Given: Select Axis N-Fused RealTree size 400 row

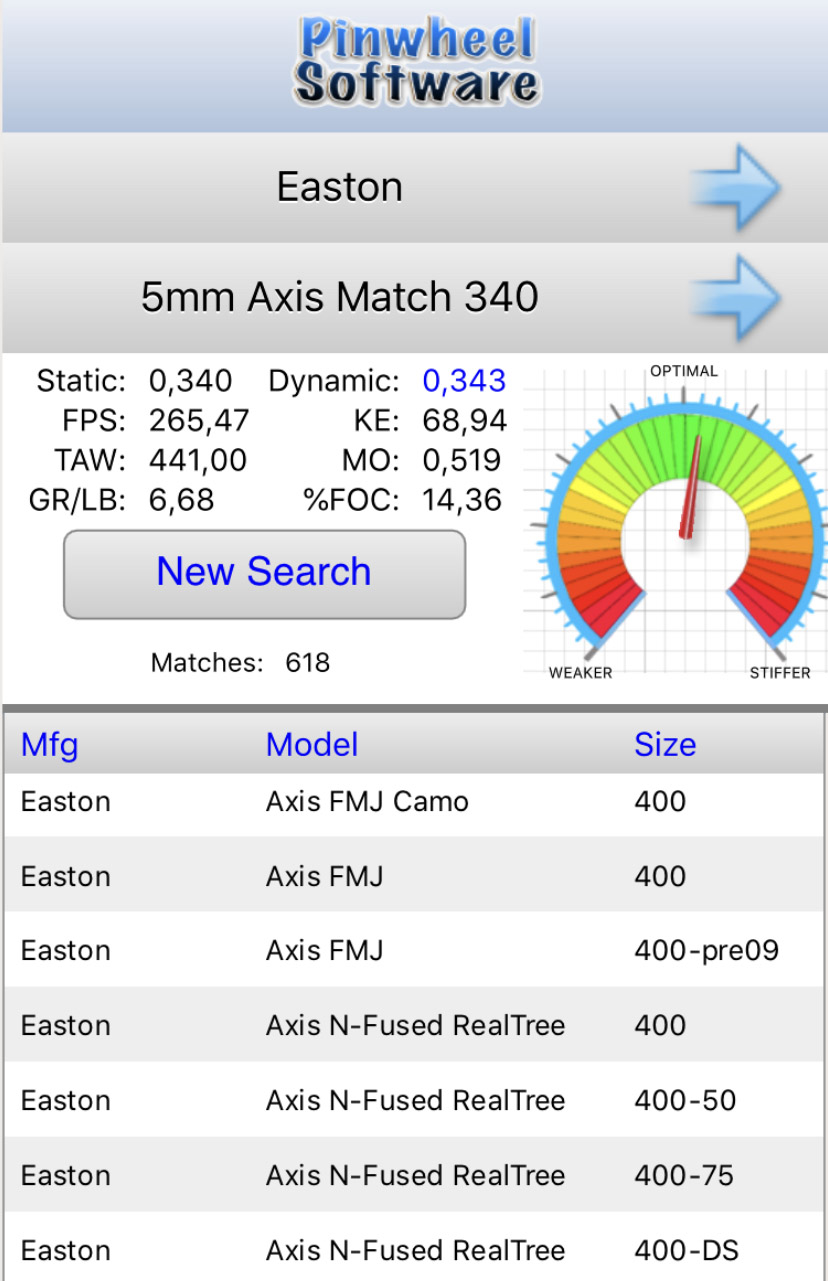Looking at the screenshot, I should (x=414, y=1025).
